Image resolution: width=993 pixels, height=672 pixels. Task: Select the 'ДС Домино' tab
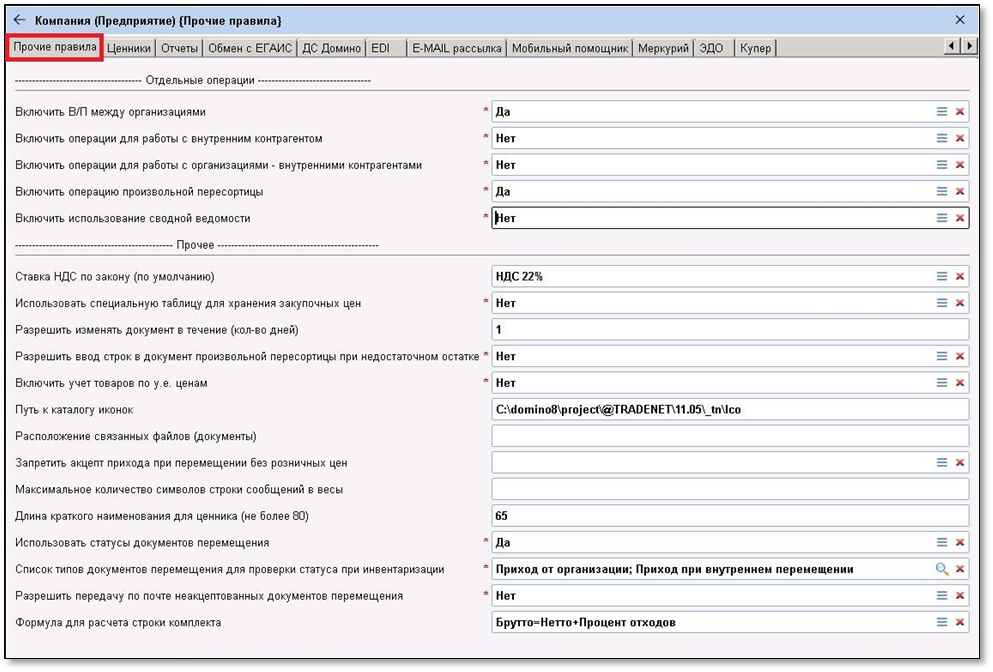pyautogui.click(x=331, y=48)
